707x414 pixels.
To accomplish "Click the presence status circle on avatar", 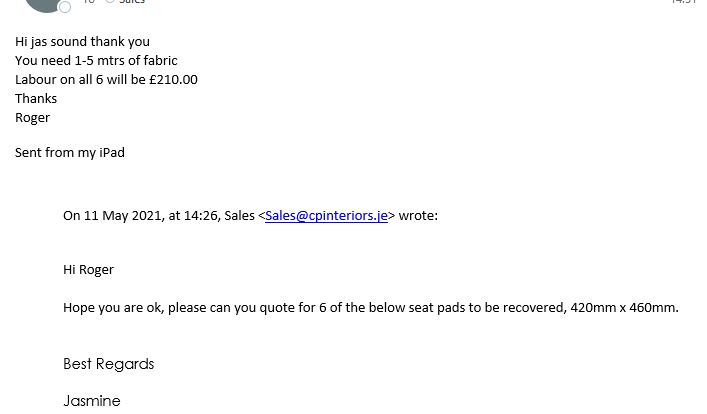I will coord(65,8).
